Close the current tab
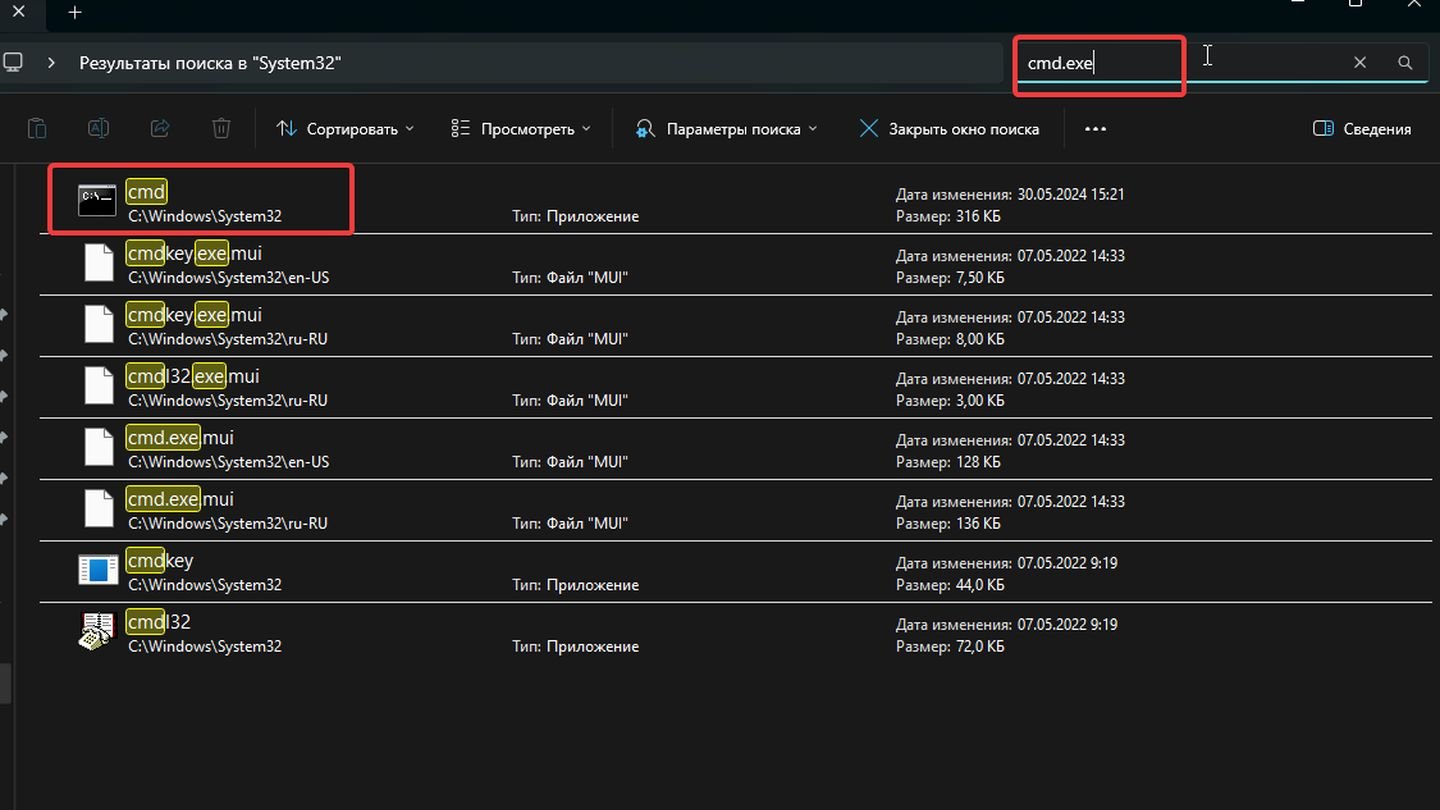The width and height of the screenshot is (1440, 810). (x=18, y=12)
